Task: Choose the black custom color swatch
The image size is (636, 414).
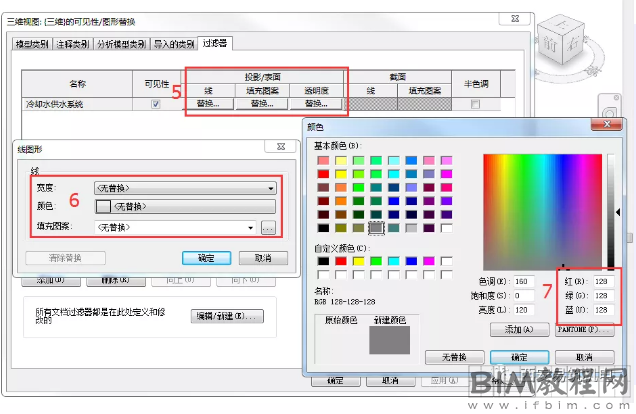Action: 323,261
